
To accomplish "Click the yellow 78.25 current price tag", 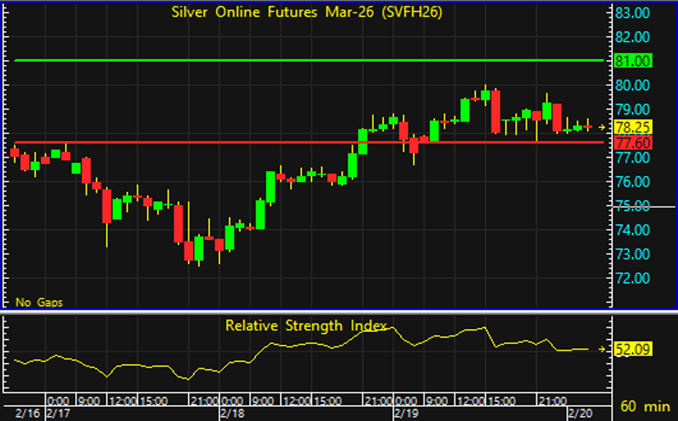I will point(634,127).
